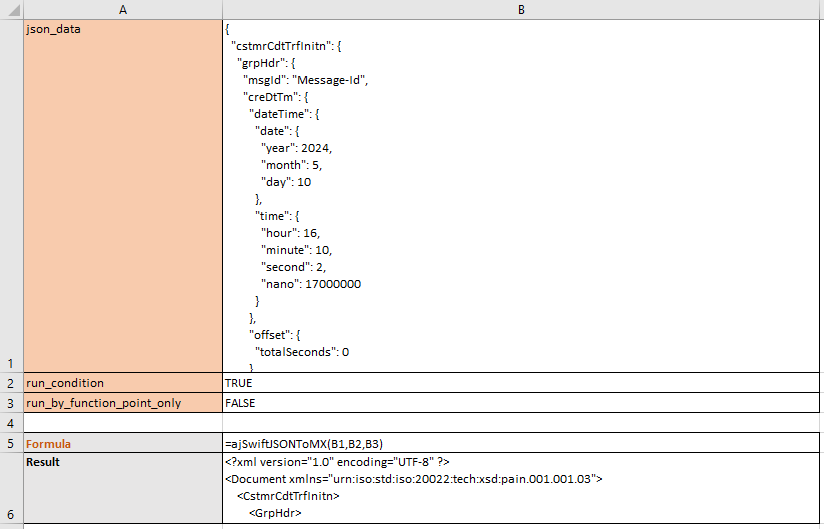Select column A header

tap(122, 9)
